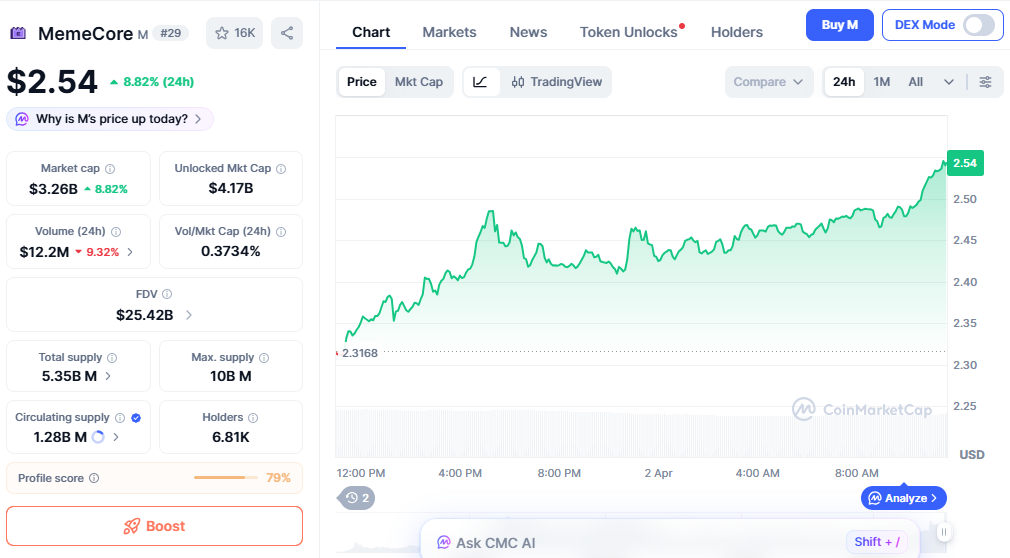Screen dimensions: 1010x558
Task: Click the verified checkmark badge for Circulating supply
Action: click(x=136, y=418)
